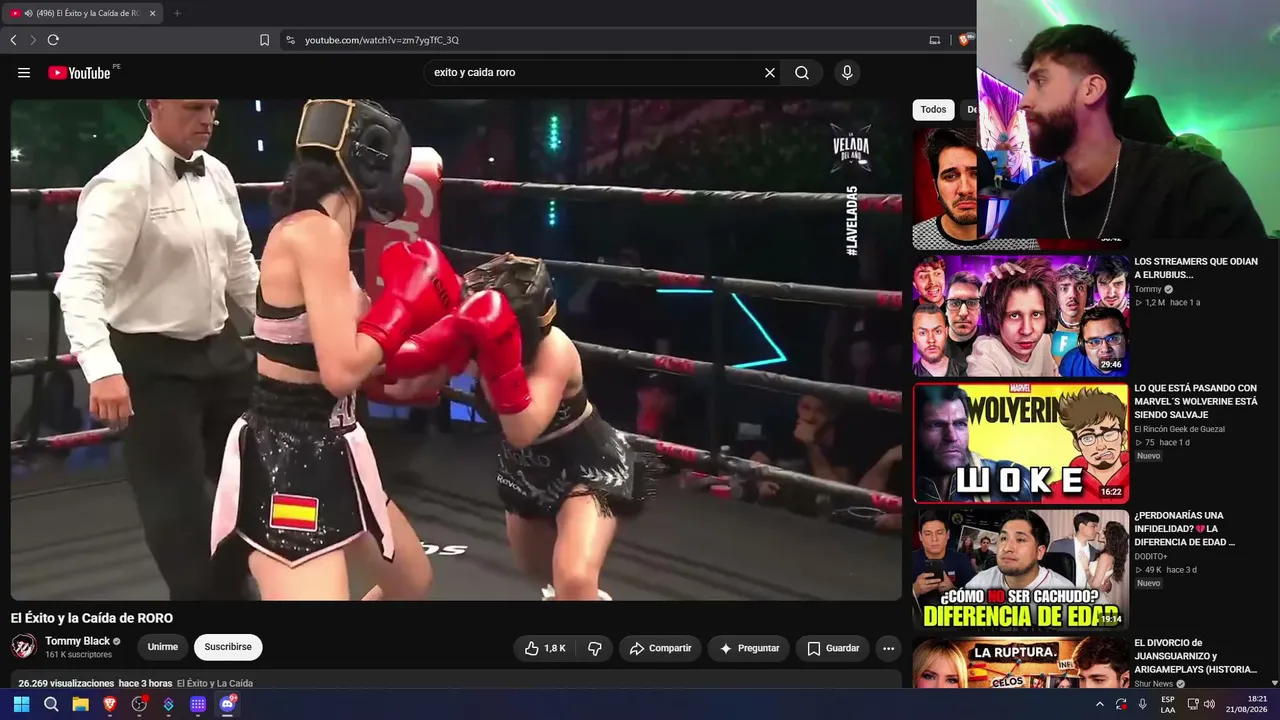
Task: Switch to Brave browser on the taskbar
Action: pos(110,704)
